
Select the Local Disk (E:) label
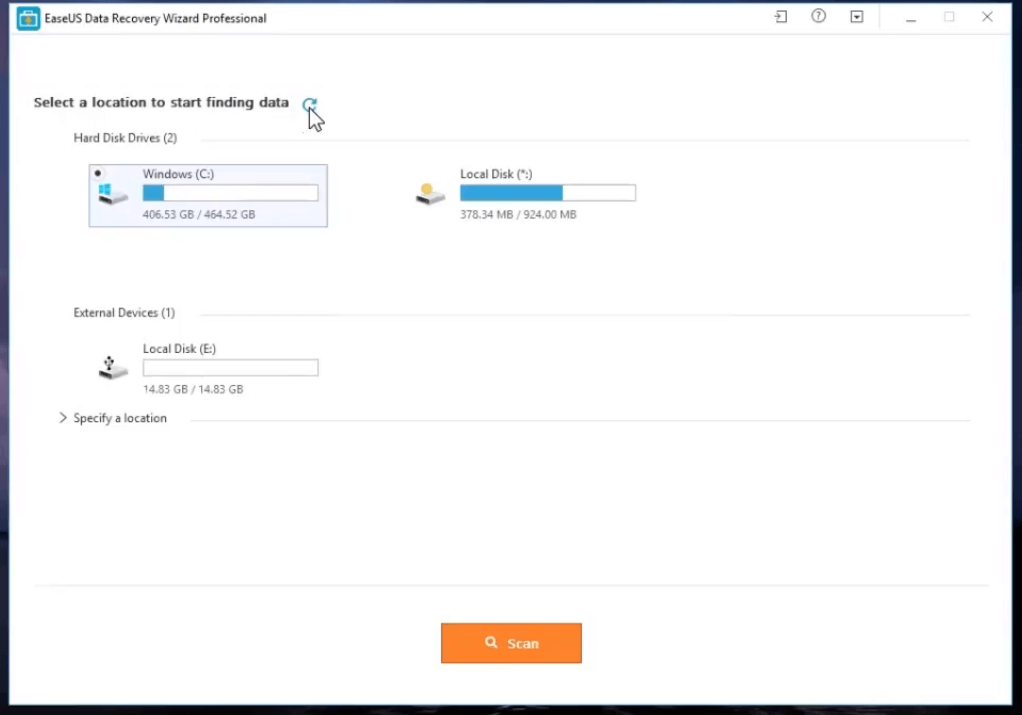pos(179,349)
